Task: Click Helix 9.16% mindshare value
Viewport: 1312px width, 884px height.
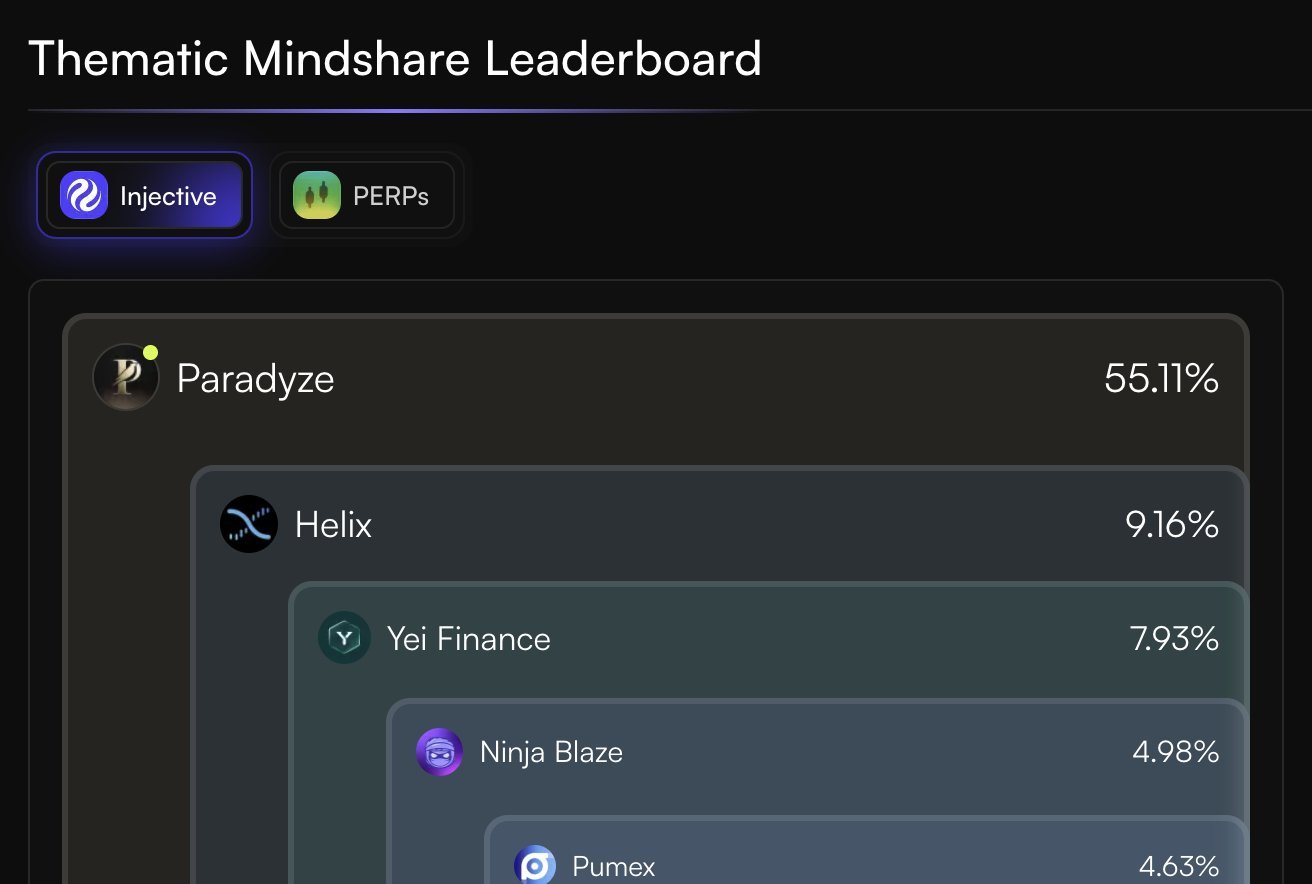Action: point(1172,525)
